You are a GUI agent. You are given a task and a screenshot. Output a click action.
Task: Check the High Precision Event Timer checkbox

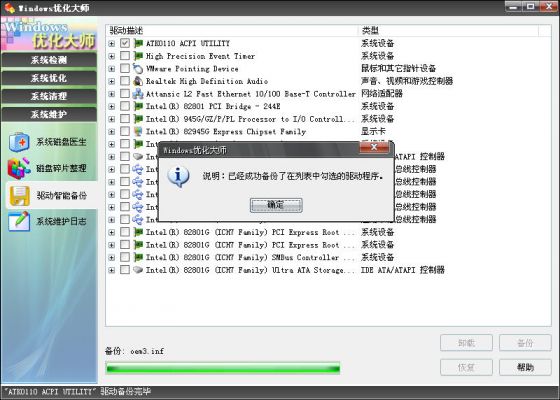[x=125, y=56]
